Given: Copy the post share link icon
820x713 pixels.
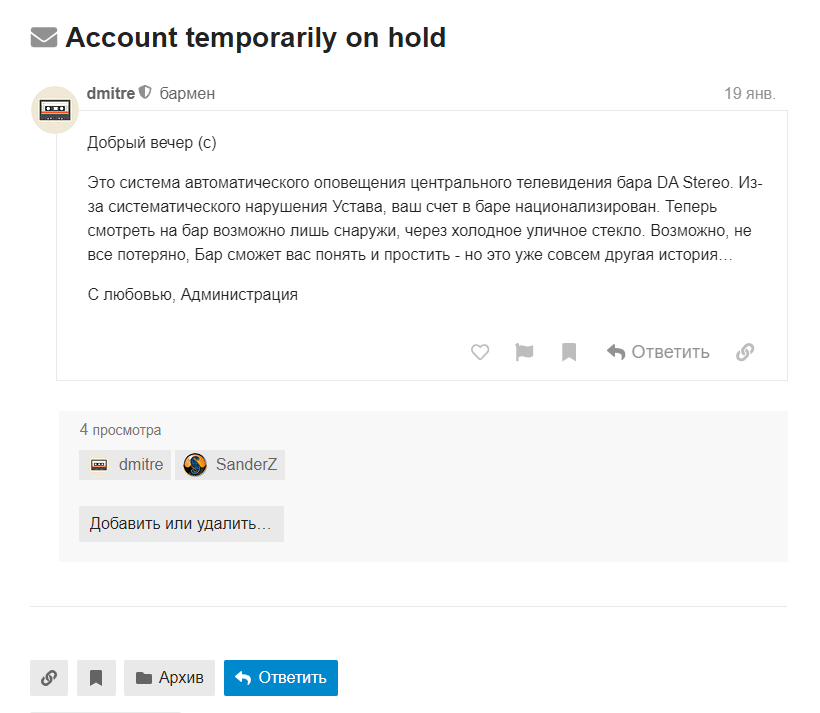Looking at the screenshot, I should 745,352.
